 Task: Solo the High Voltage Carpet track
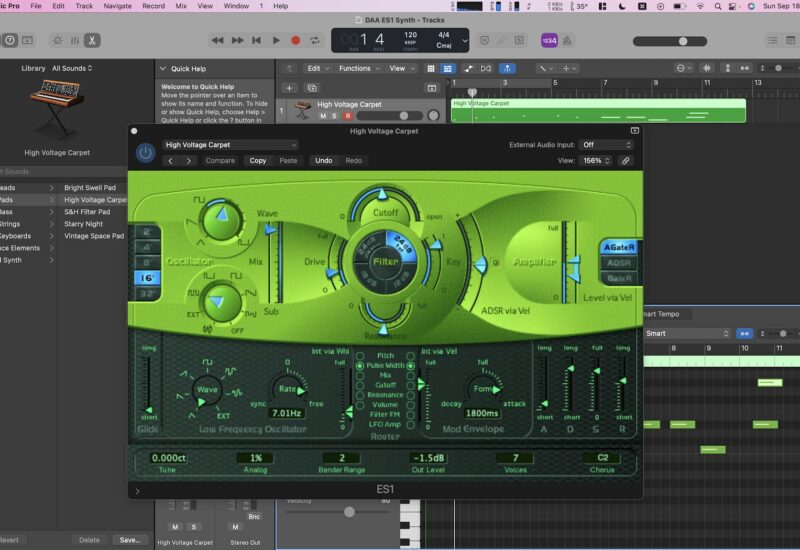click(x=335, y=116)
